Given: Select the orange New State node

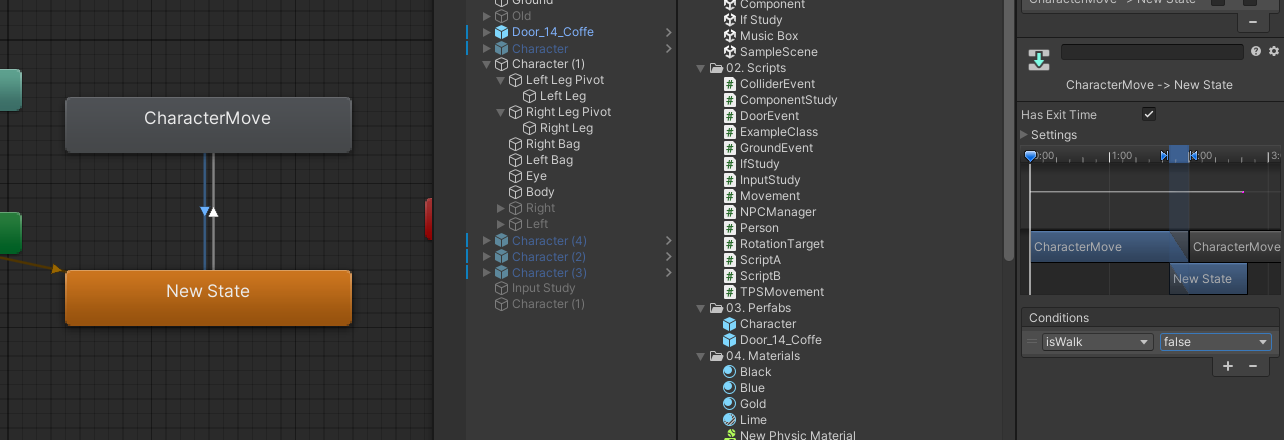Looking at the screenshot, I should (x=208, y=297).
